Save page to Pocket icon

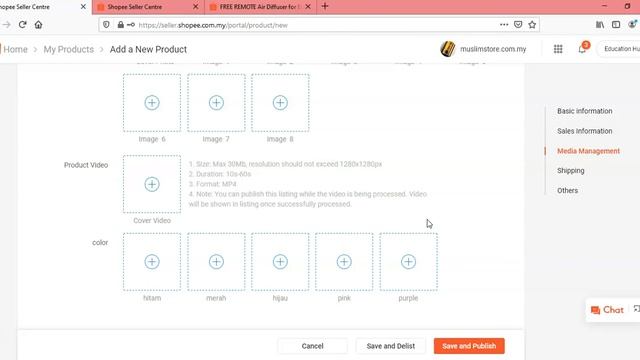(518, 24)
